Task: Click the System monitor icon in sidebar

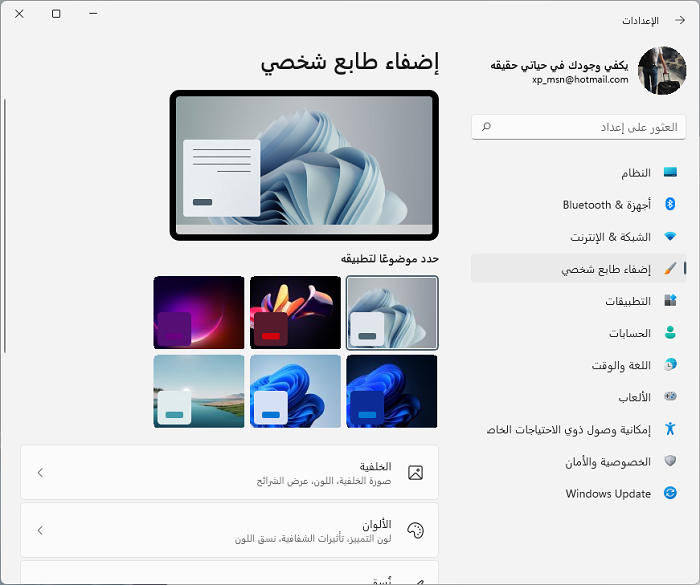Action: 670,172
